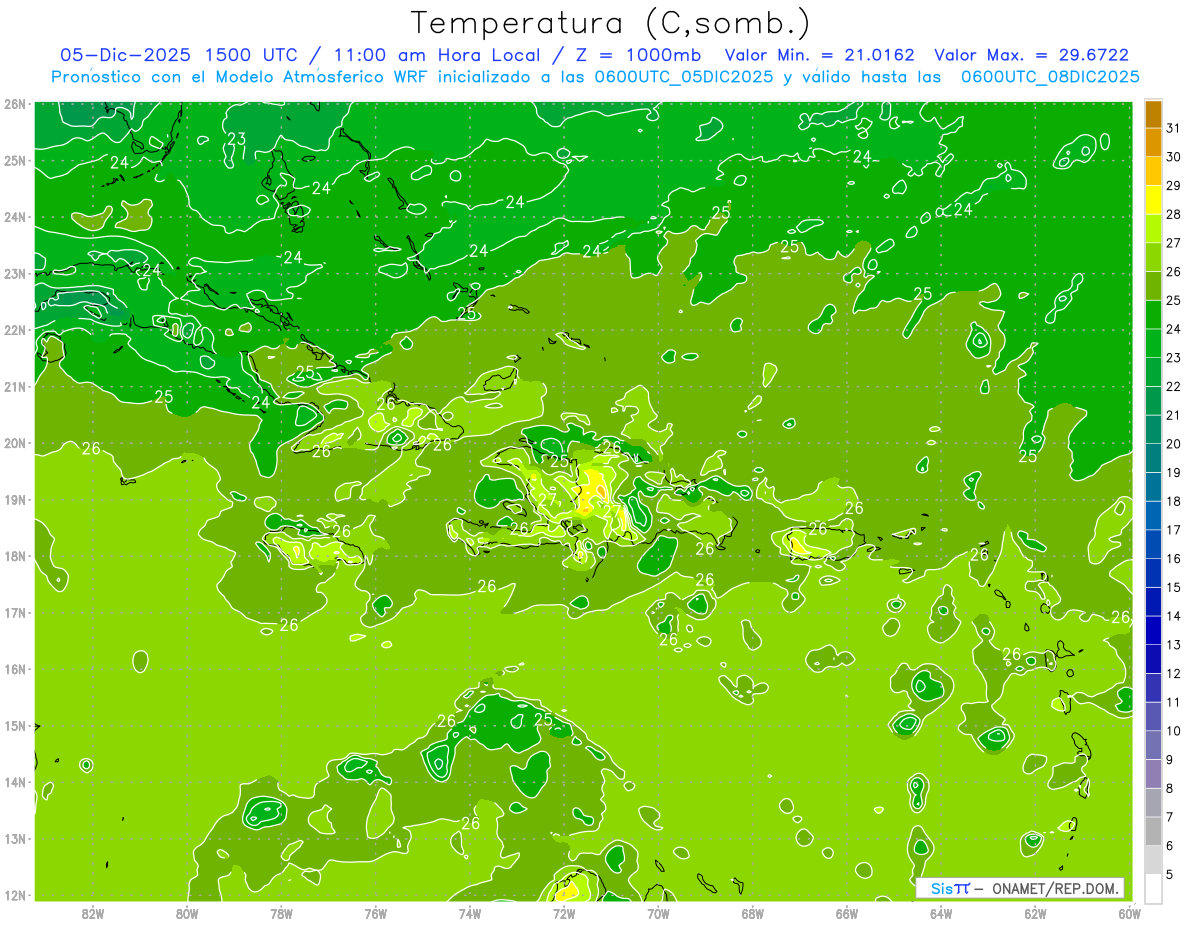Click the "0600UTC_08DIC2025" valid-until timestamp
This screenshot has width=1200, height=927.
click(x=1050, y=77)
